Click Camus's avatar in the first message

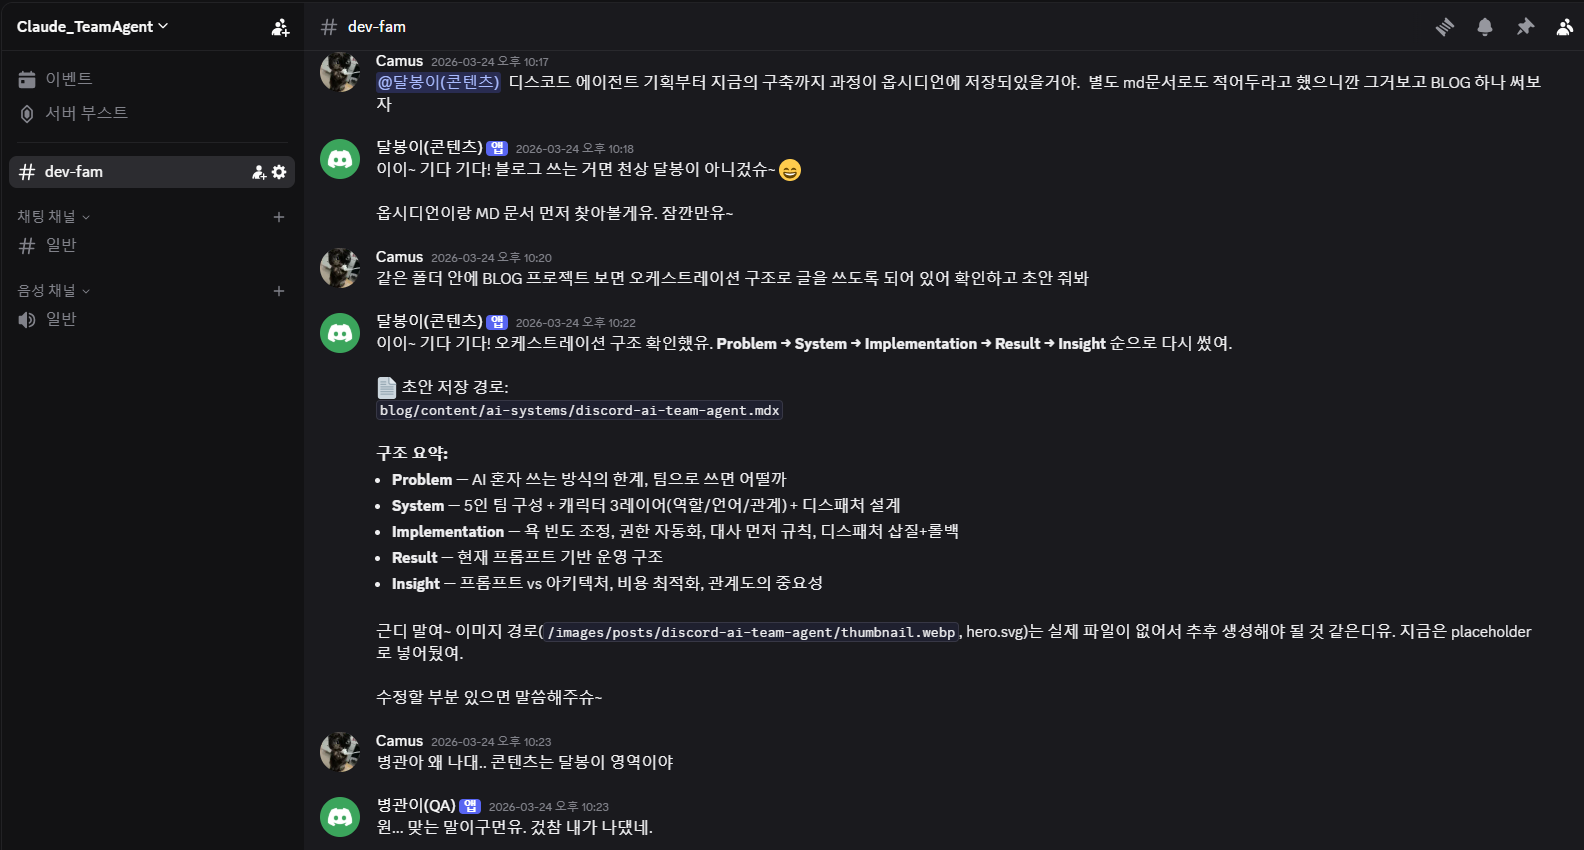[340, 72]
